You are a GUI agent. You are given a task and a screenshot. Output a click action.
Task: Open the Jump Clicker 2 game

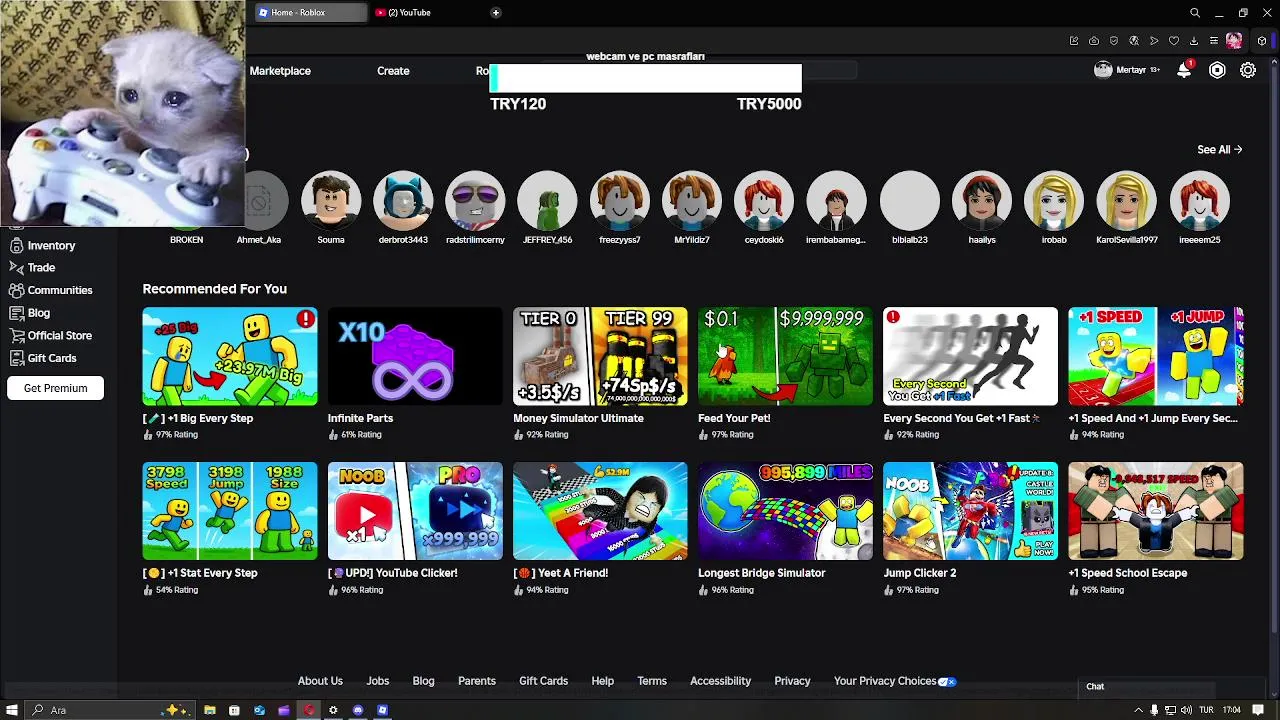(x=970, y=511)
